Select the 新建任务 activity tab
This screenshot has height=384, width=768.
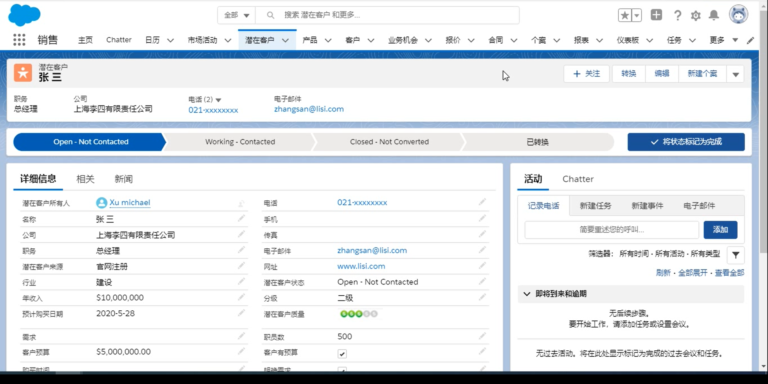[x=596, y=206]
